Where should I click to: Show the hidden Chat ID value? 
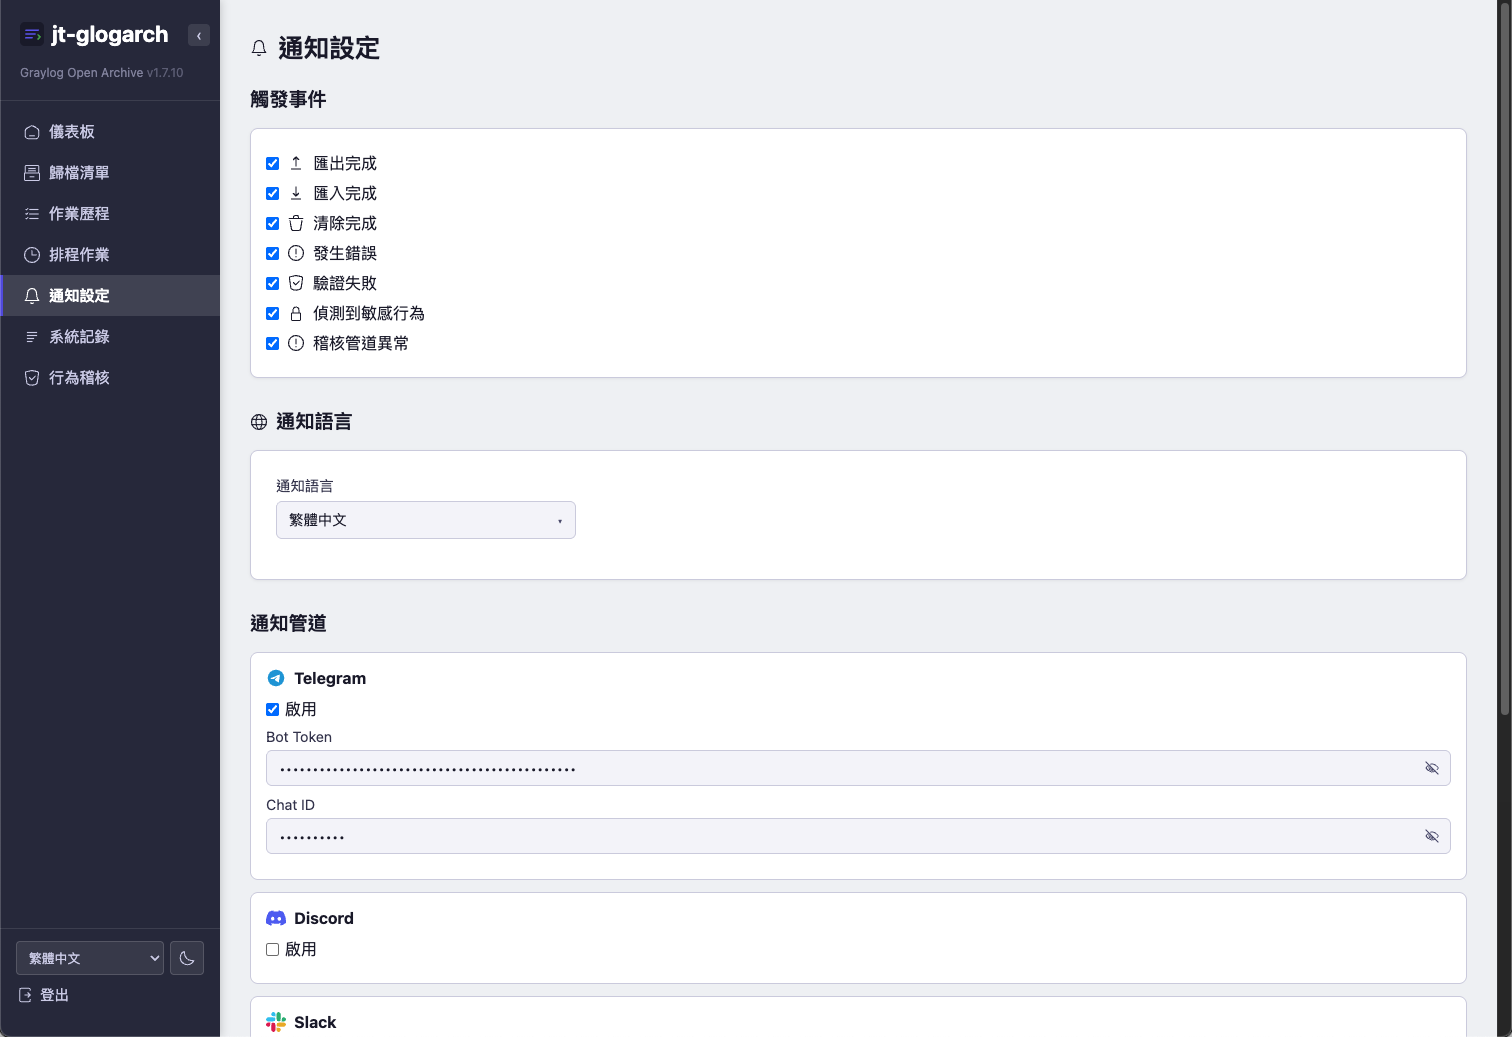(1432, 836)
